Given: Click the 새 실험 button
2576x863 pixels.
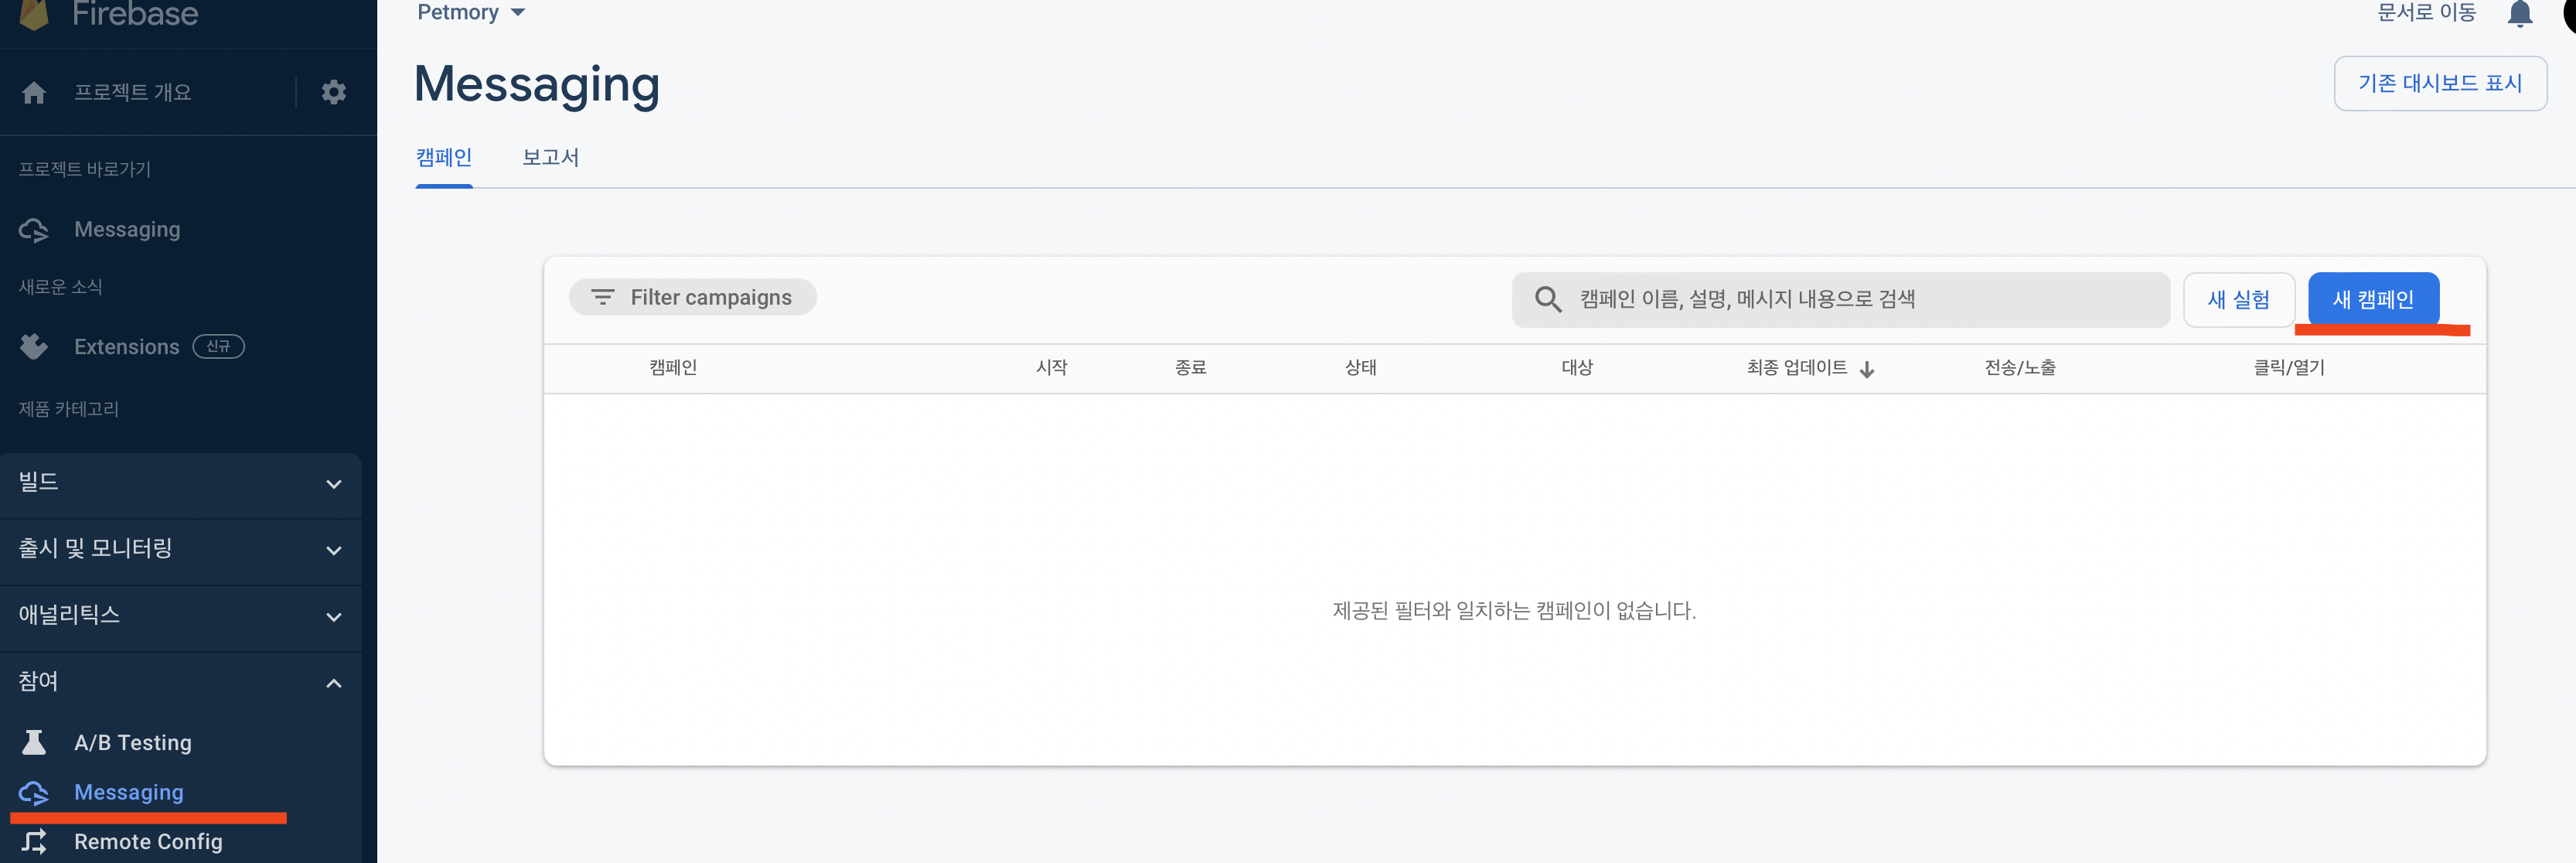Looking at the screenshot, I should tap(2238, 299).
